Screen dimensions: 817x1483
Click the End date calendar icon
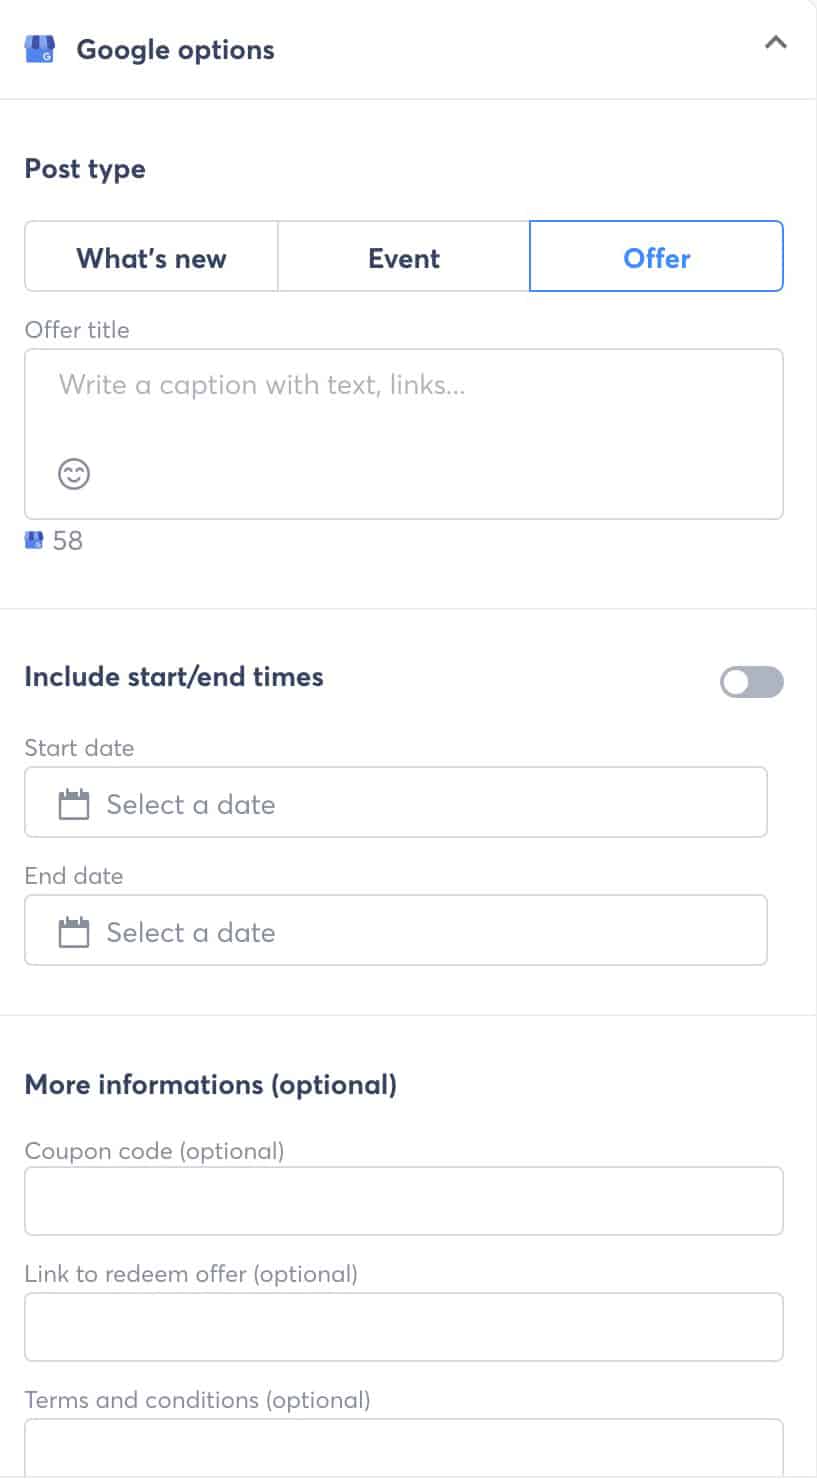[74, 932]
